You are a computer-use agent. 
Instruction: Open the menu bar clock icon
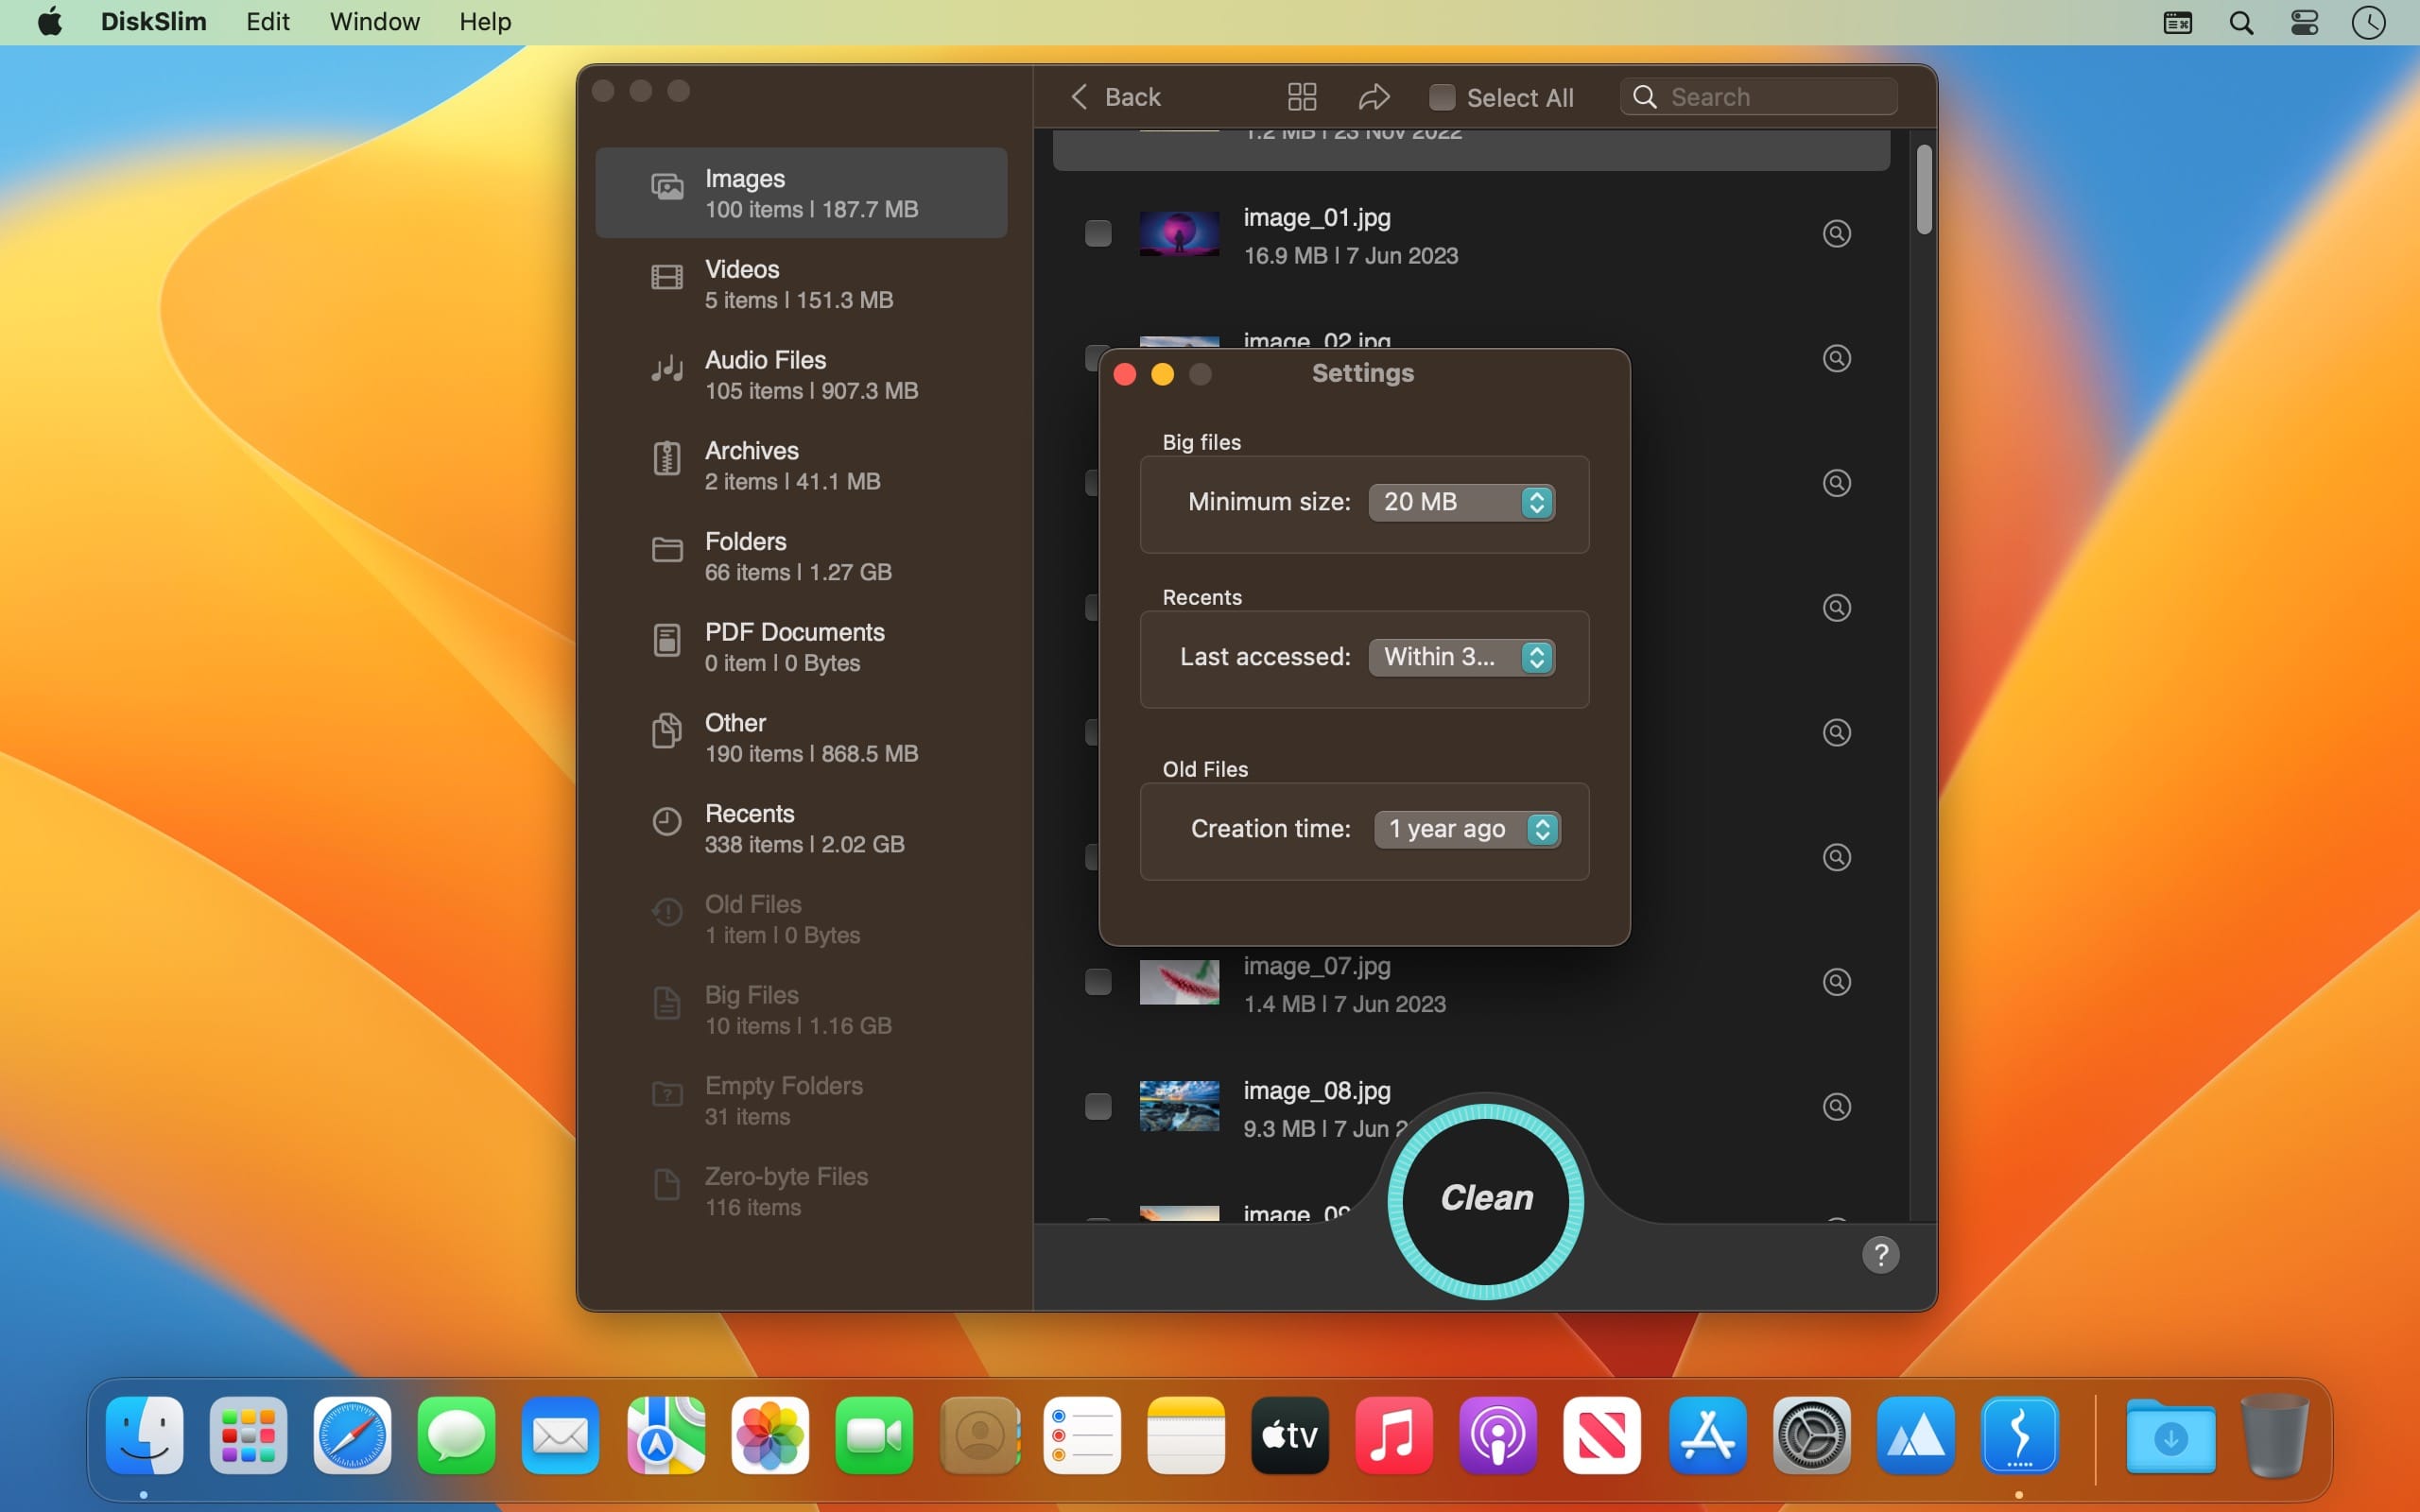point(2368,22)
